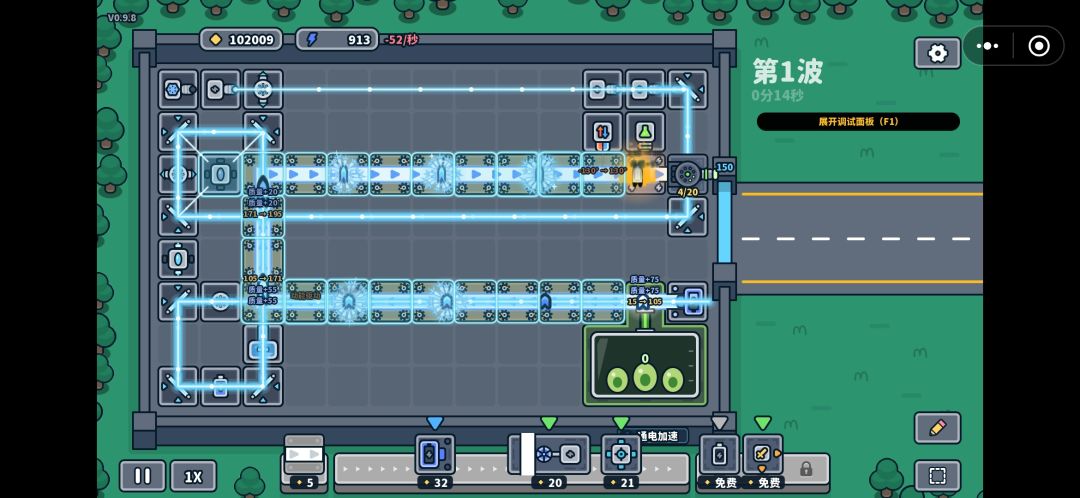
Task: Select the vertical lens tile on the top row
Action: coord(263,89)
